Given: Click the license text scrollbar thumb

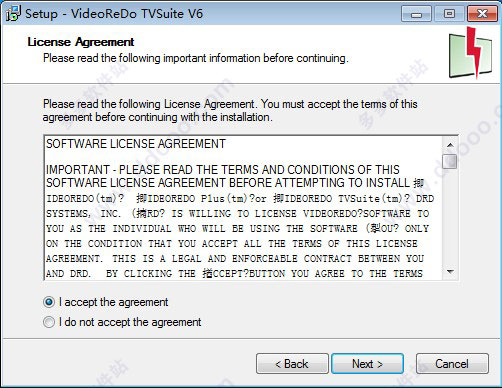Looking at the screenshot, I should [449, 161].
